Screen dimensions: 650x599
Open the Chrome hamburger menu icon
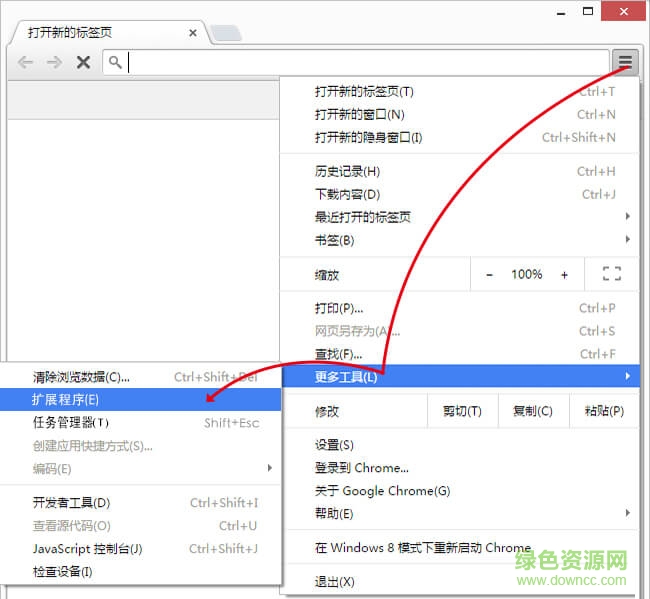[625, 62]
